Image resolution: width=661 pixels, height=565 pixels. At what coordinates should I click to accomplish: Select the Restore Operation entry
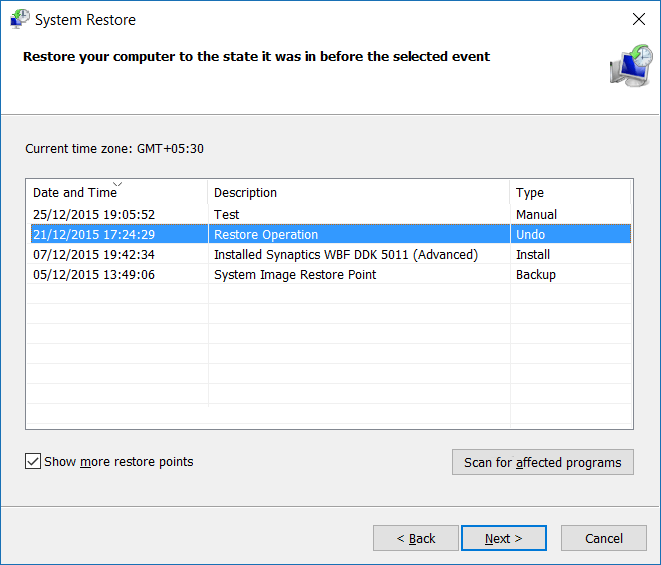(266, 235)
